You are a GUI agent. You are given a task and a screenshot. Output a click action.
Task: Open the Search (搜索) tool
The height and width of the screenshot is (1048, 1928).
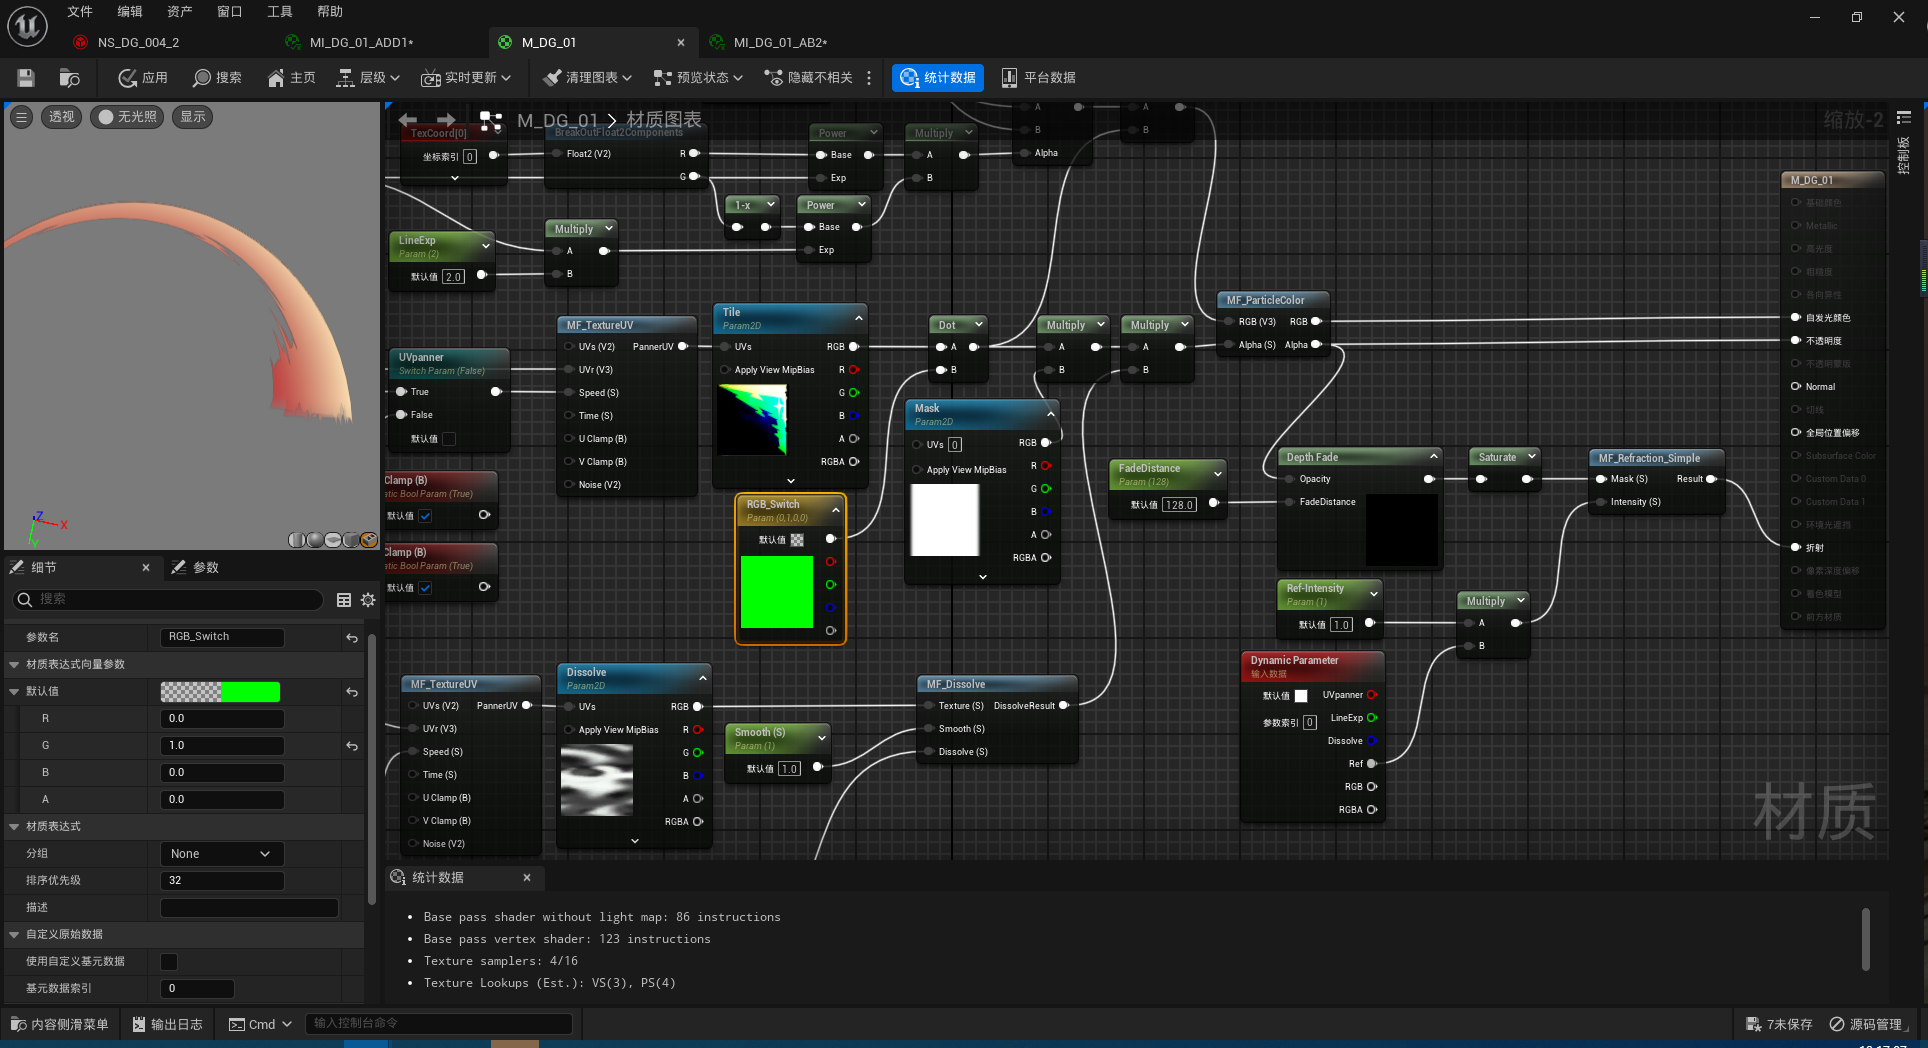(217, 78)
